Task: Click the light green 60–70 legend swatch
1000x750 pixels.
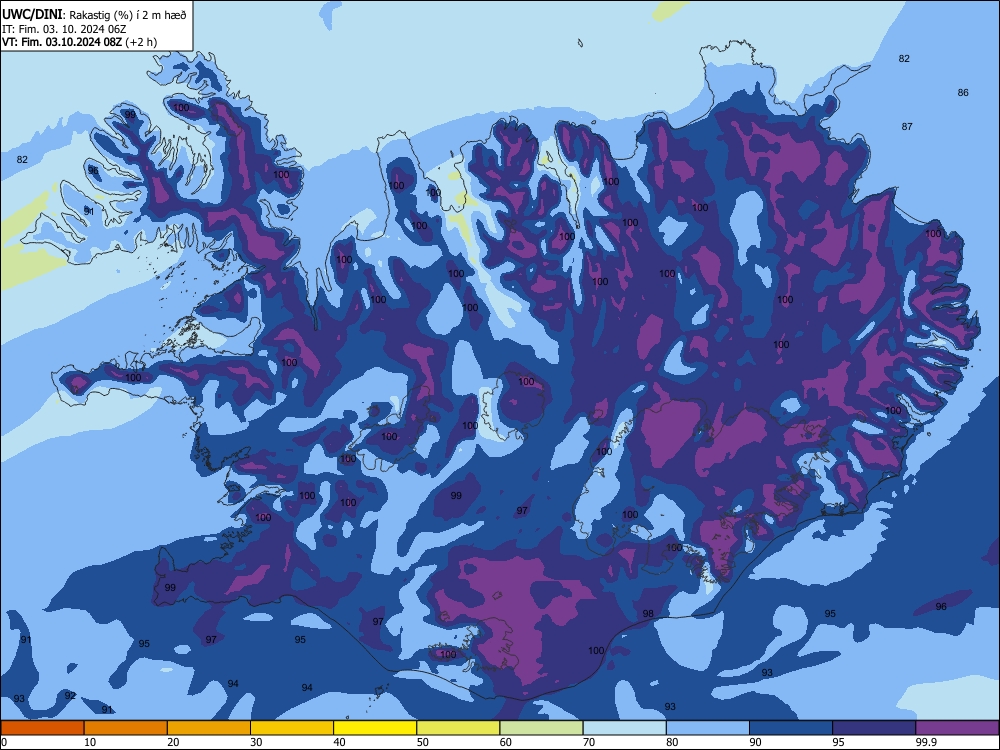Action: tap(541, 728)
